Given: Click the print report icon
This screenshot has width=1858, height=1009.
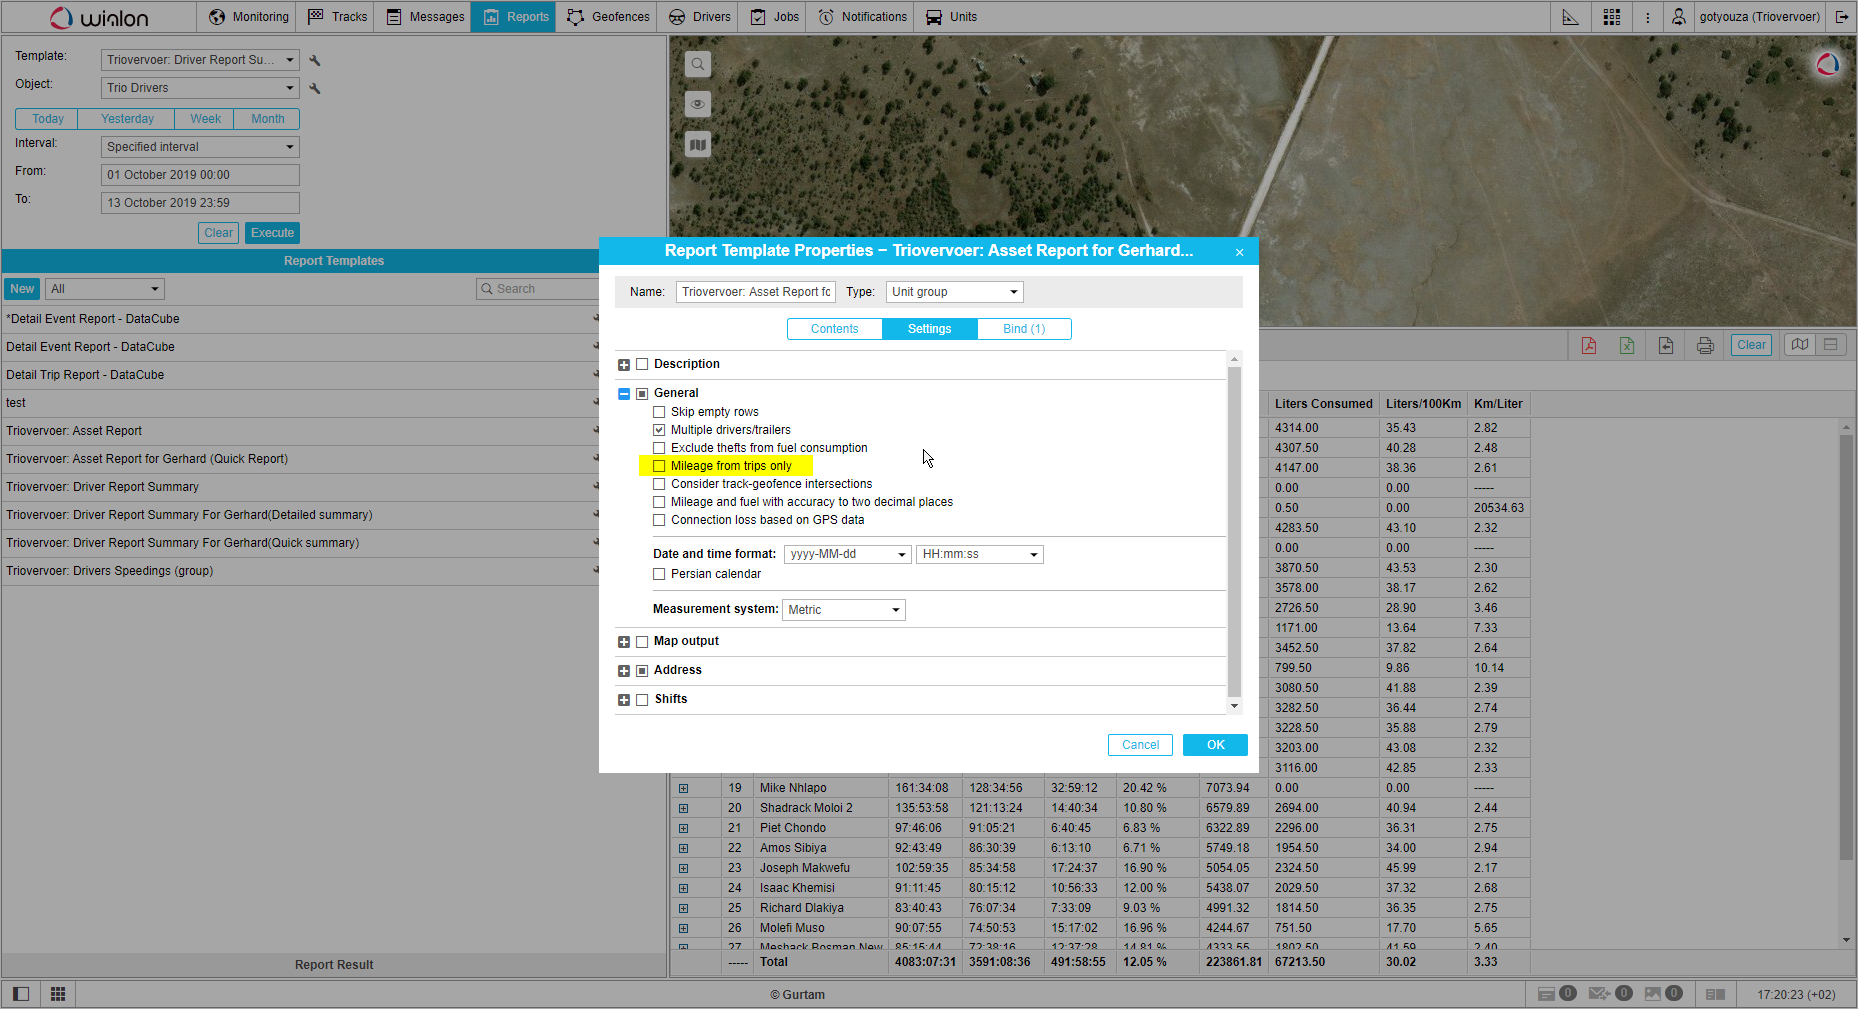Looking at the screenshot, I should 1705,345.
